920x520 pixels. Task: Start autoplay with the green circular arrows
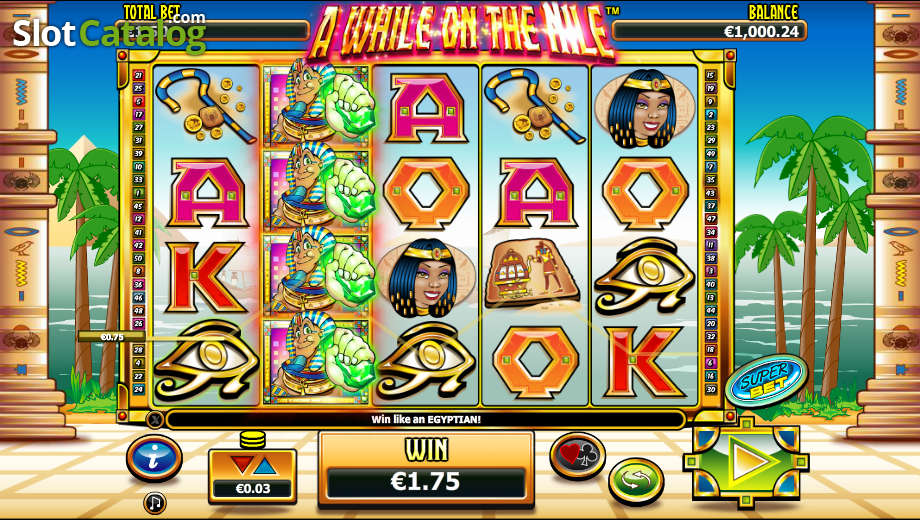pyautogui.click(x=636, y=482)
